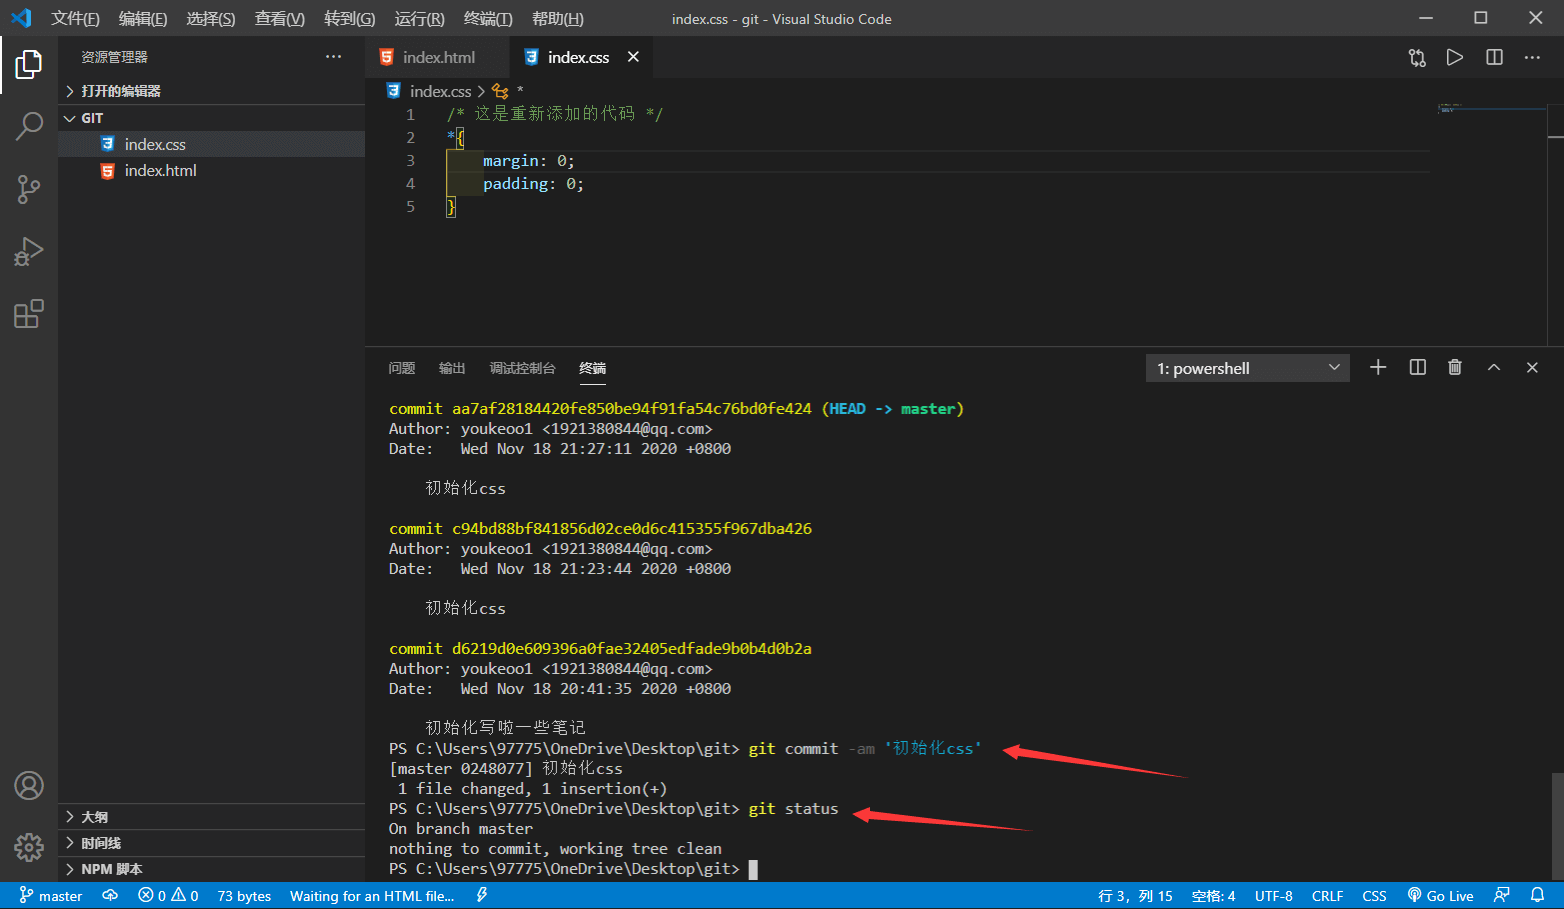The height and width of the screenshot is (909, 1564).
Task: Select the 终端 panel tab
Action: 593,368
